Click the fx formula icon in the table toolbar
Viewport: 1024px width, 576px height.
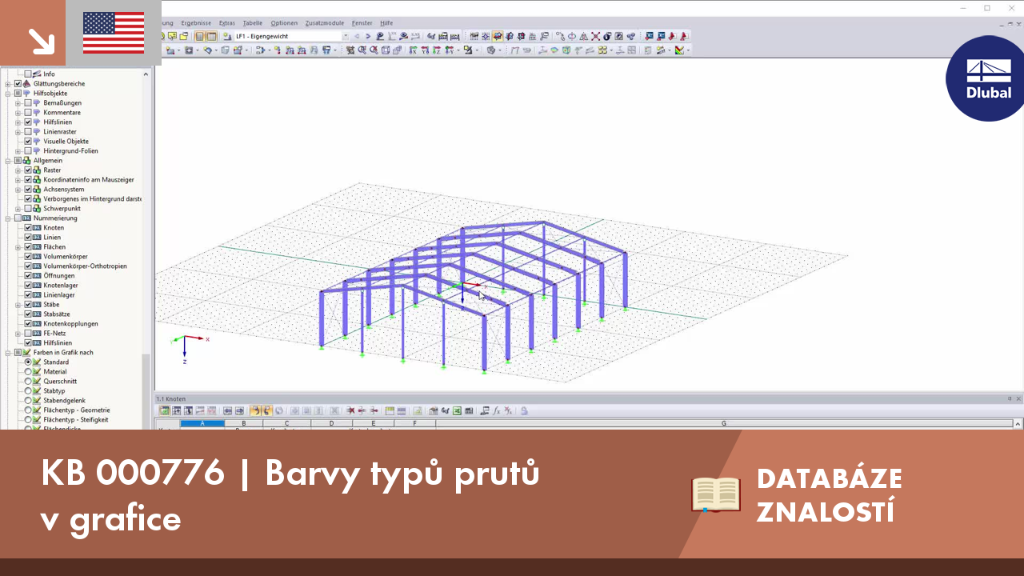(496, 411)
